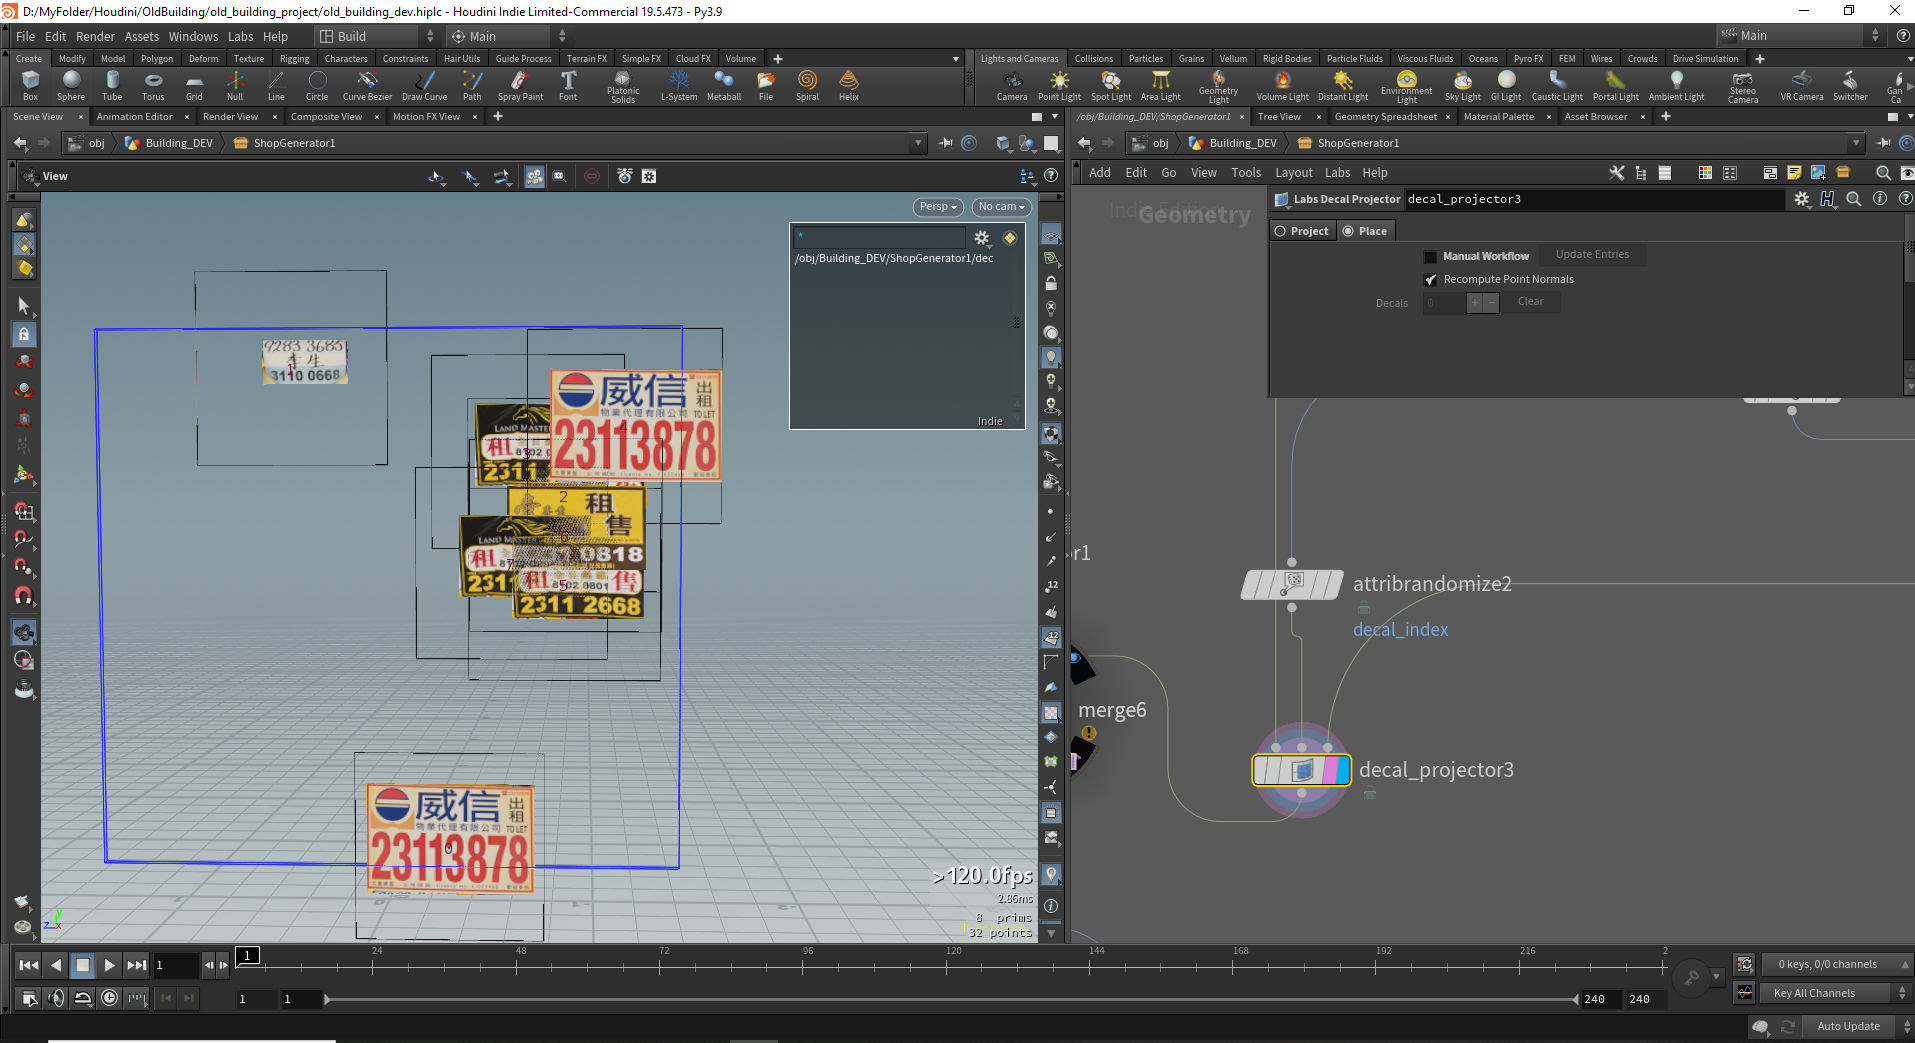Click the Camera shelf tool
This screenshot has width=1915, height=1043.
tap(1011, 85)
